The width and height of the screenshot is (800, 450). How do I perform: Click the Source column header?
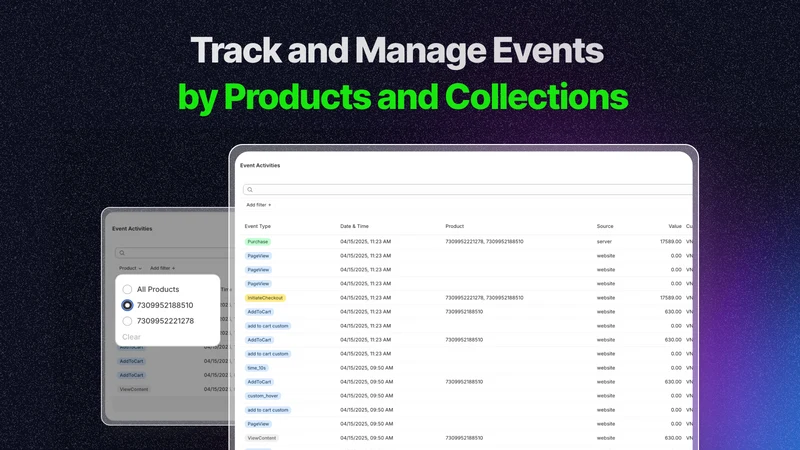pyautogui.click(x=605, y=226)
